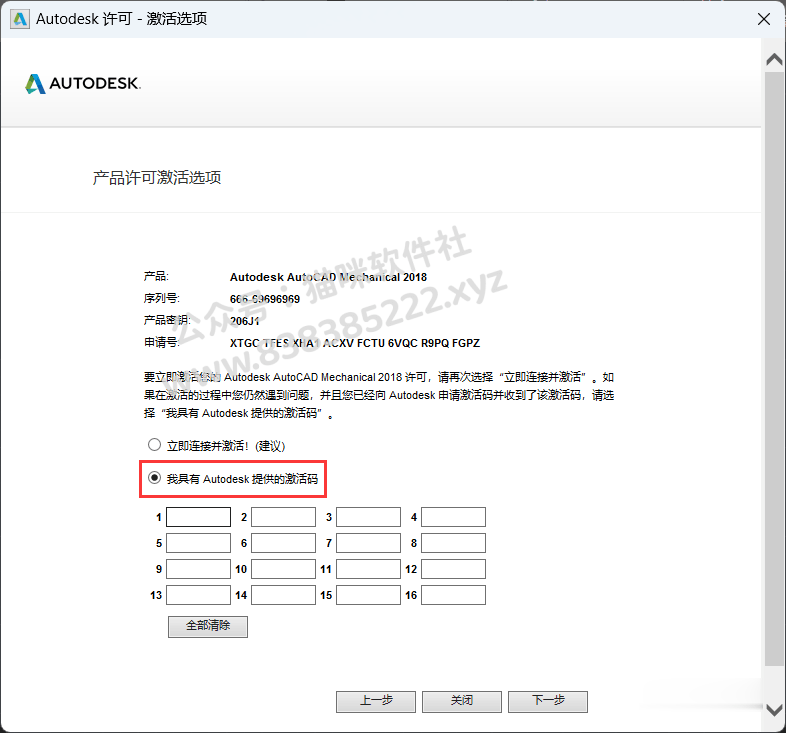Click activation code field 11
This screenshot has height=733, width=786.
coord(368,569)
